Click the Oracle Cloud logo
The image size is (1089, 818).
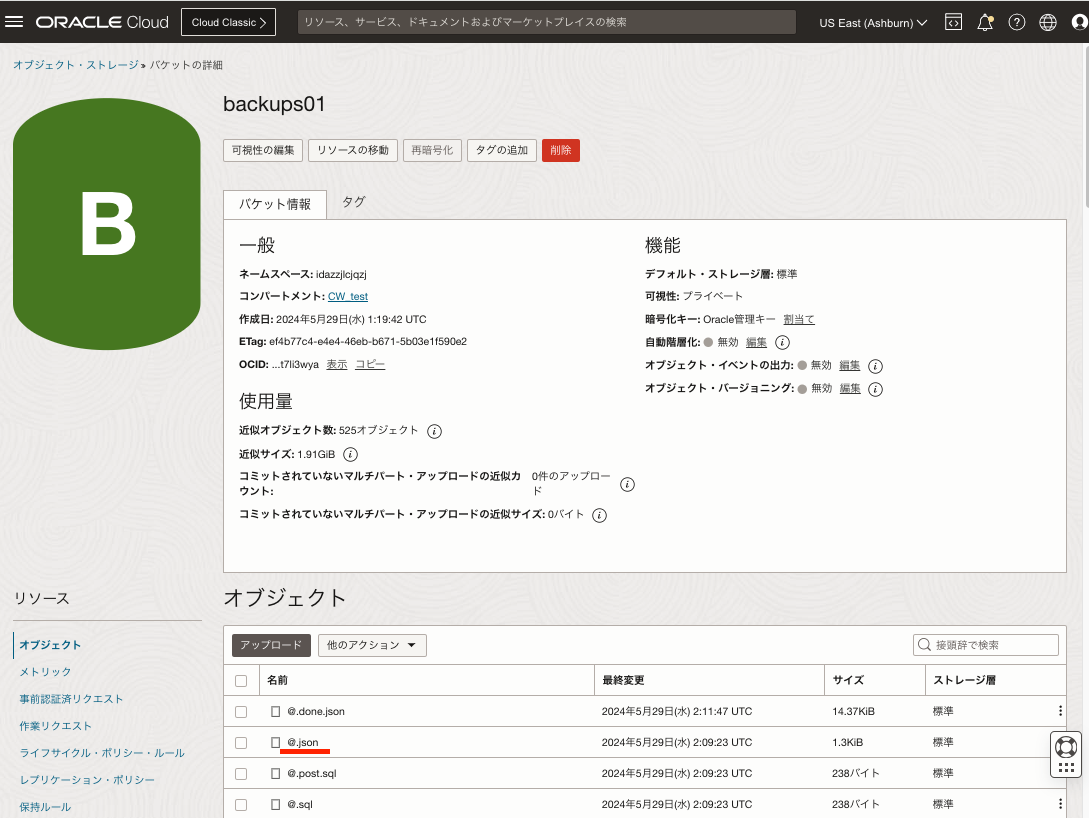pyautogui.click(x=102, y=22)
